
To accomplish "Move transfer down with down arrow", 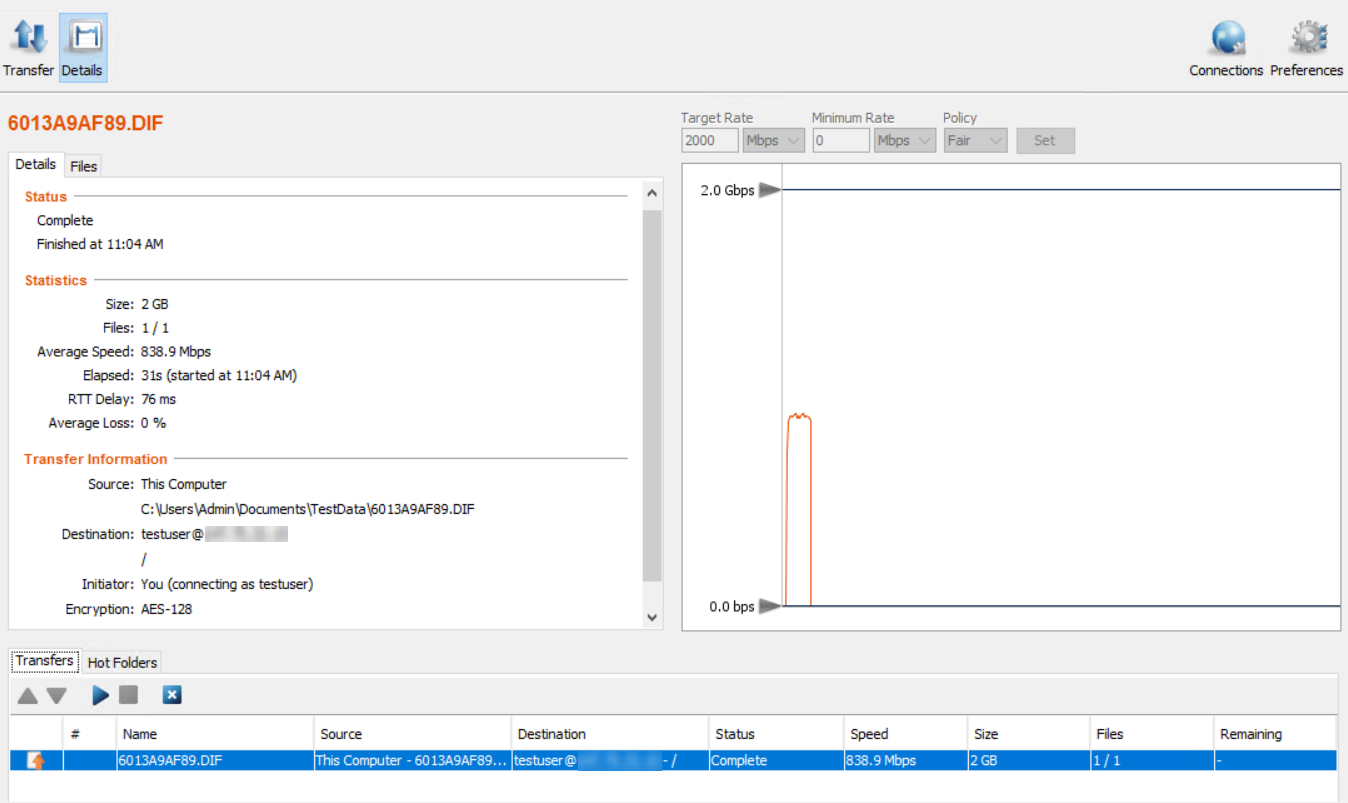I will click(56, 695).
